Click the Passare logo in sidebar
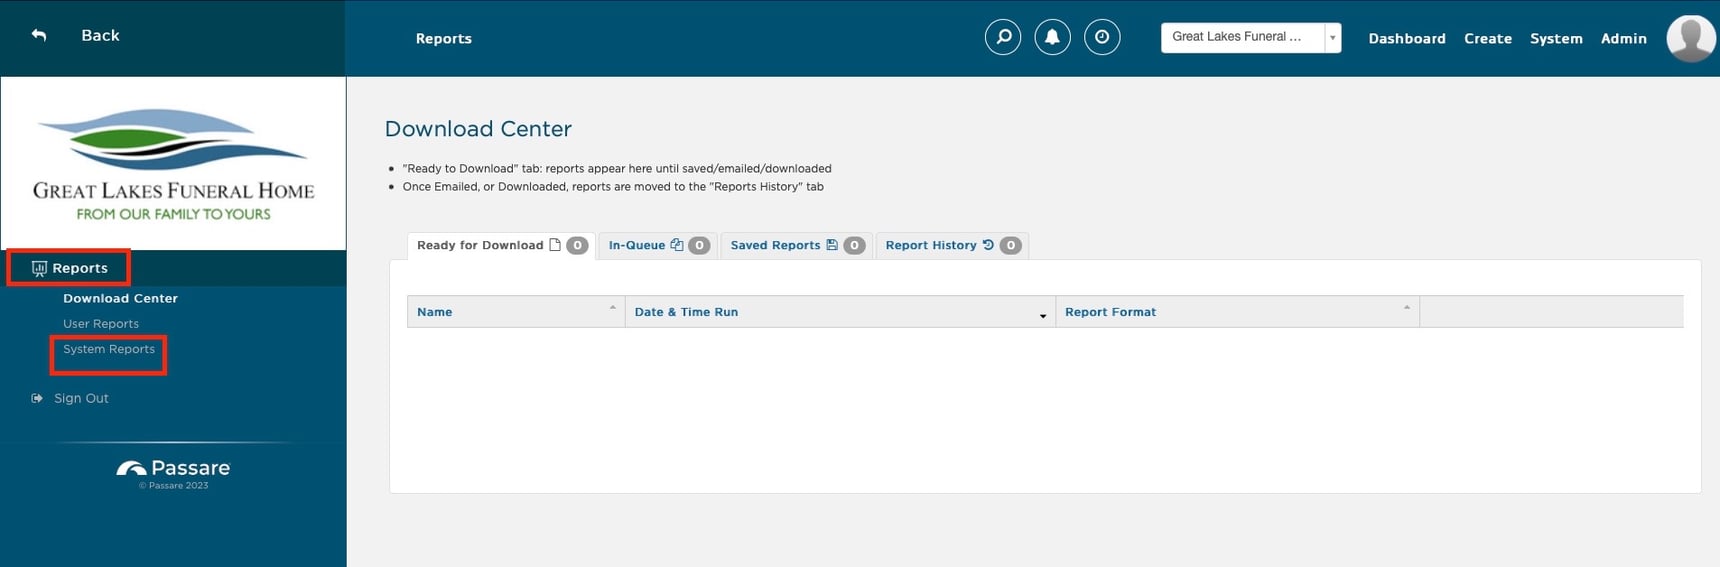Screen dimensions: 1720x567 [173, 469]
